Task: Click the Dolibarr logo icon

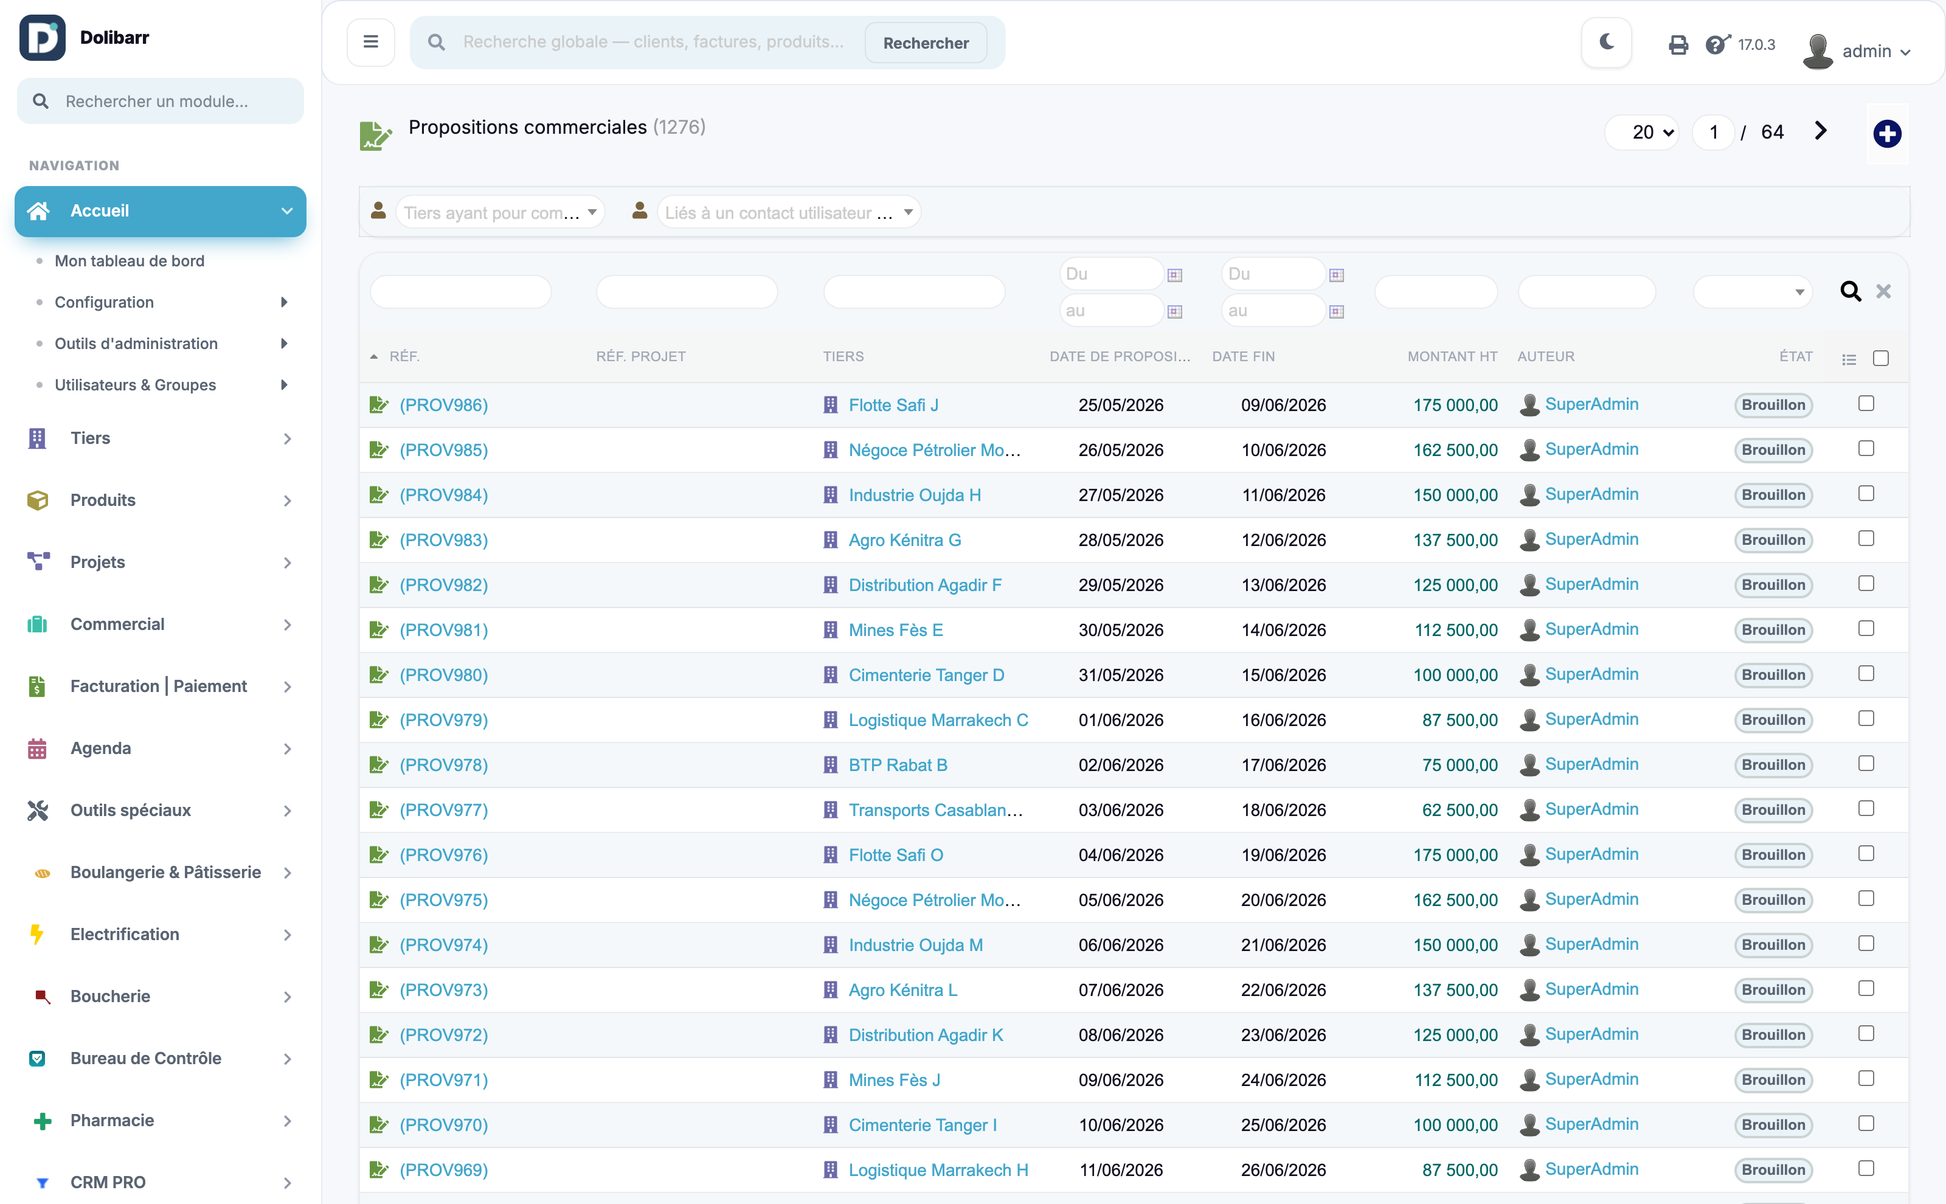Action: [42, 38]
